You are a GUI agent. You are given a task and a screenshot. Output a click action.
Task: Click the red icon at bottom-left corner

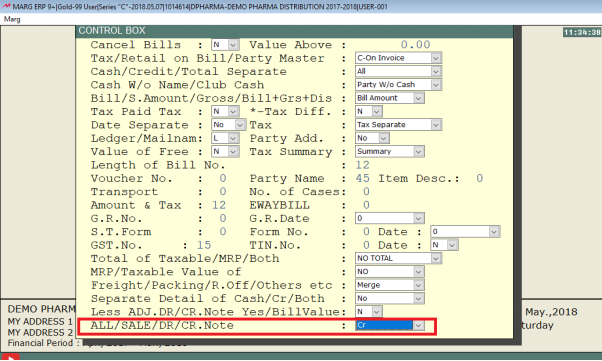coord(10,358)
